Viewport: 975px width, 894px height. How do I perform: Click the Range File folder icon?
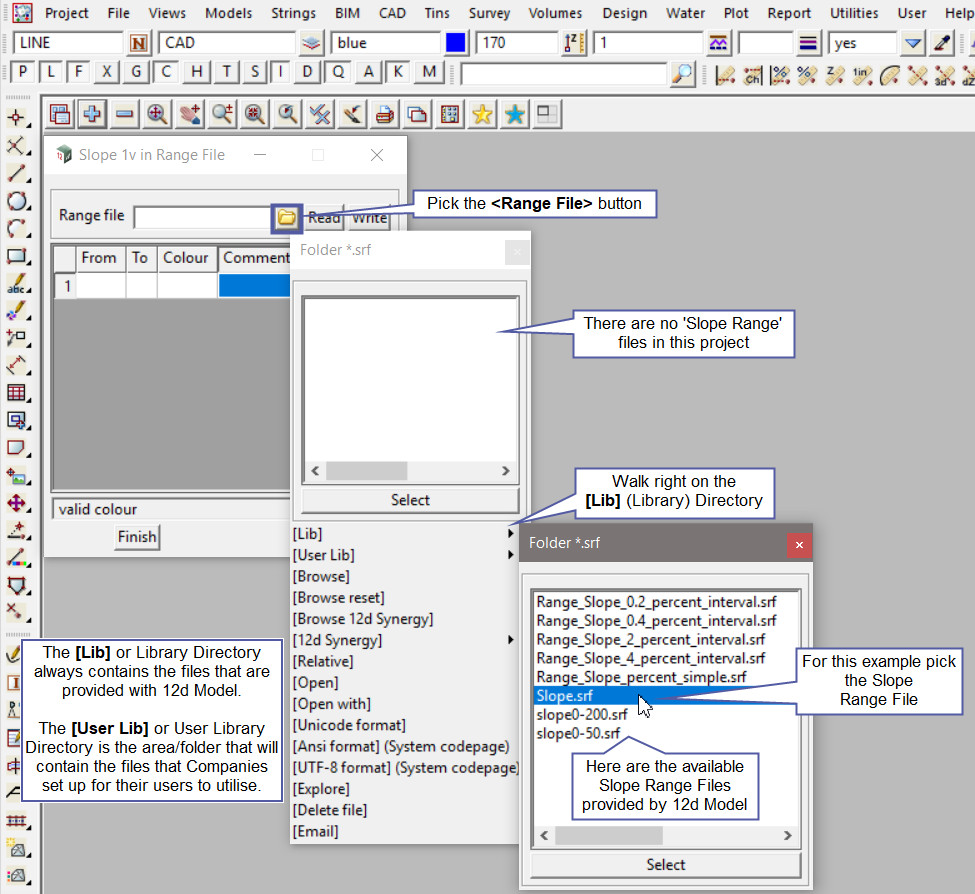286,217
